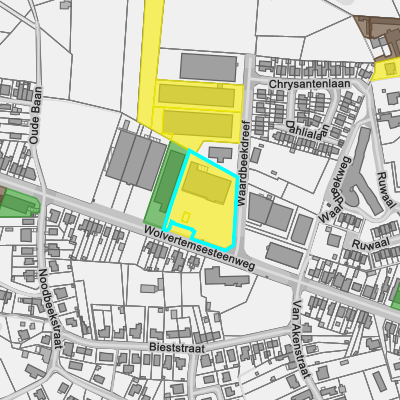Select the grey building south of Wolvertemsesteenweg
Screen dimensions: 400x400
(x=227, y=276)
